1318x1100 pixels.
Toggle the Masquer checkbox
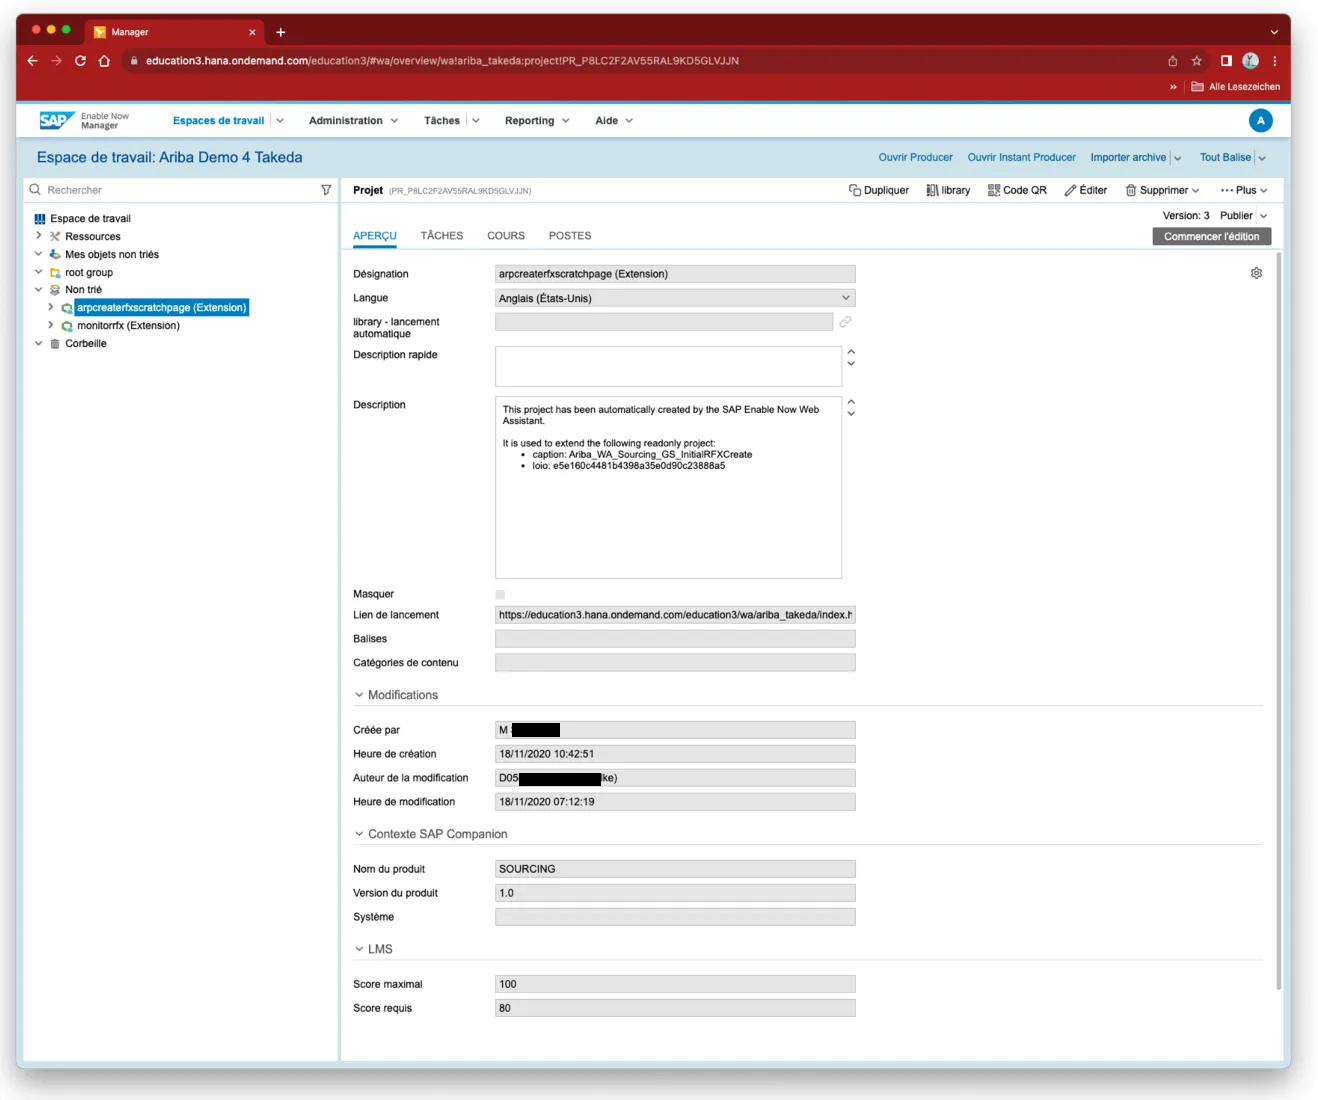500,594
